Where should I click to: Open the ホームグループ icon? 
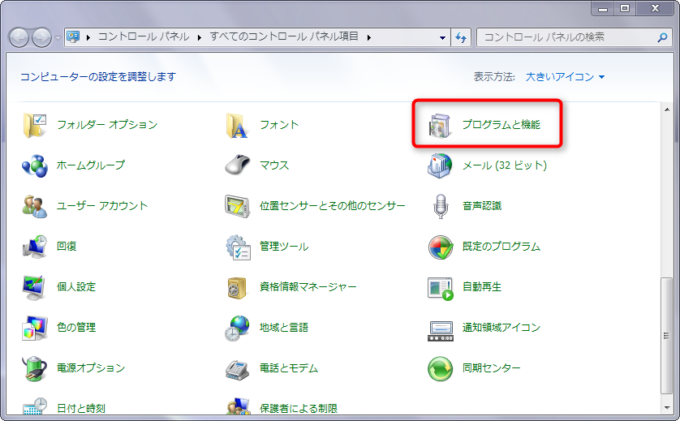pyautogui.click(x=35, y=165)
